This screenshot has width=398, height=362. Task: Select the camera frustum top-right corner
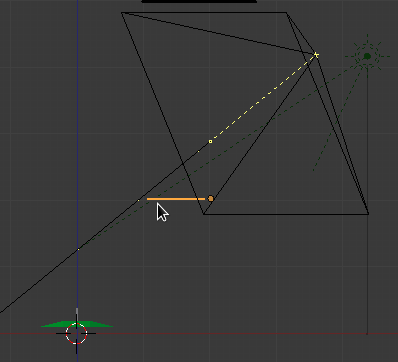(x=286, y=13)
